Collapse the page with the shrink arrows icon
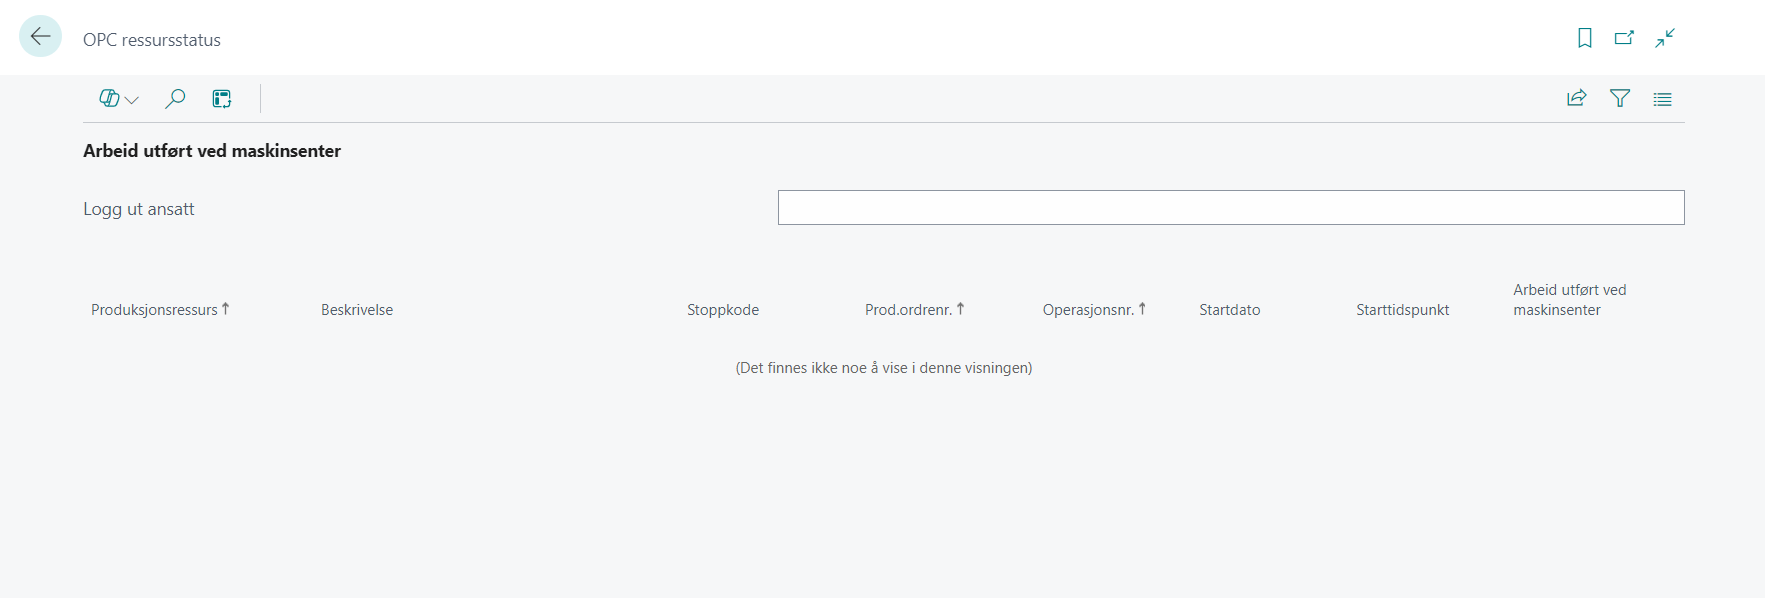The height and width of the screenshot is (598, 1765). 1665,38
